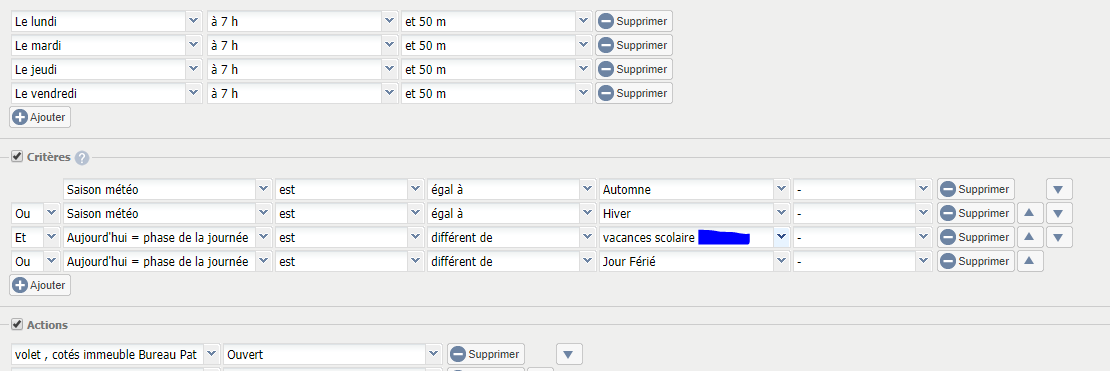This screenshot has width=1110, height=371.
Task: Remove the Le vendredi schedule row
Action: (634, 93)
